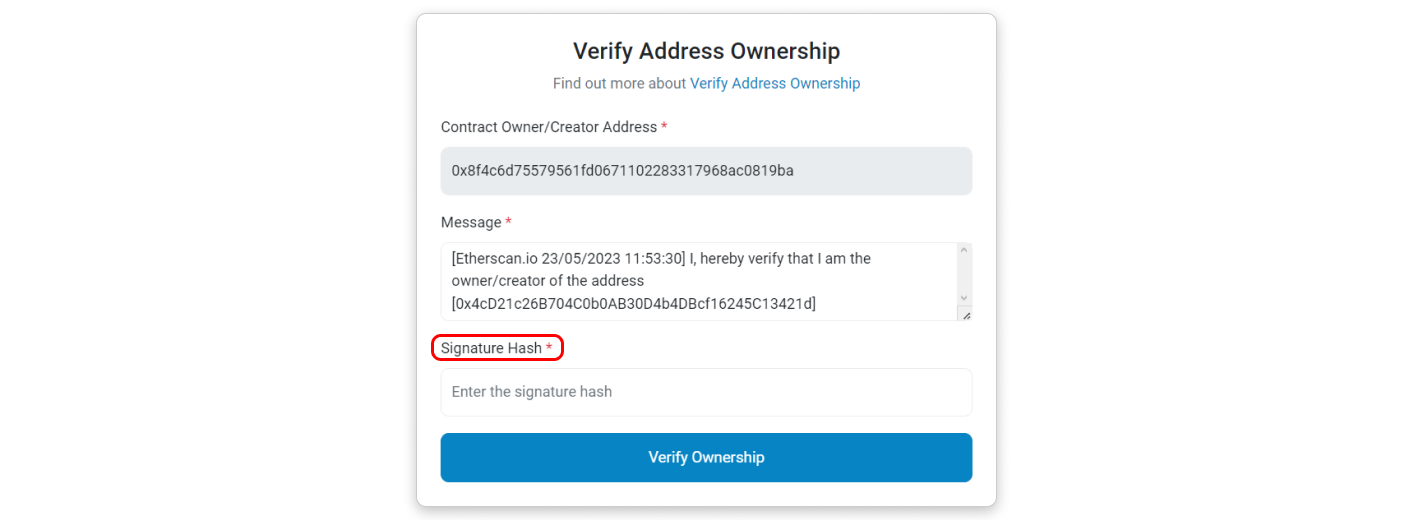The height and width of the screenshot is (520, 1414).
Task: Open the Verify Address Ownership help link
Action: [x=774, y=83]
